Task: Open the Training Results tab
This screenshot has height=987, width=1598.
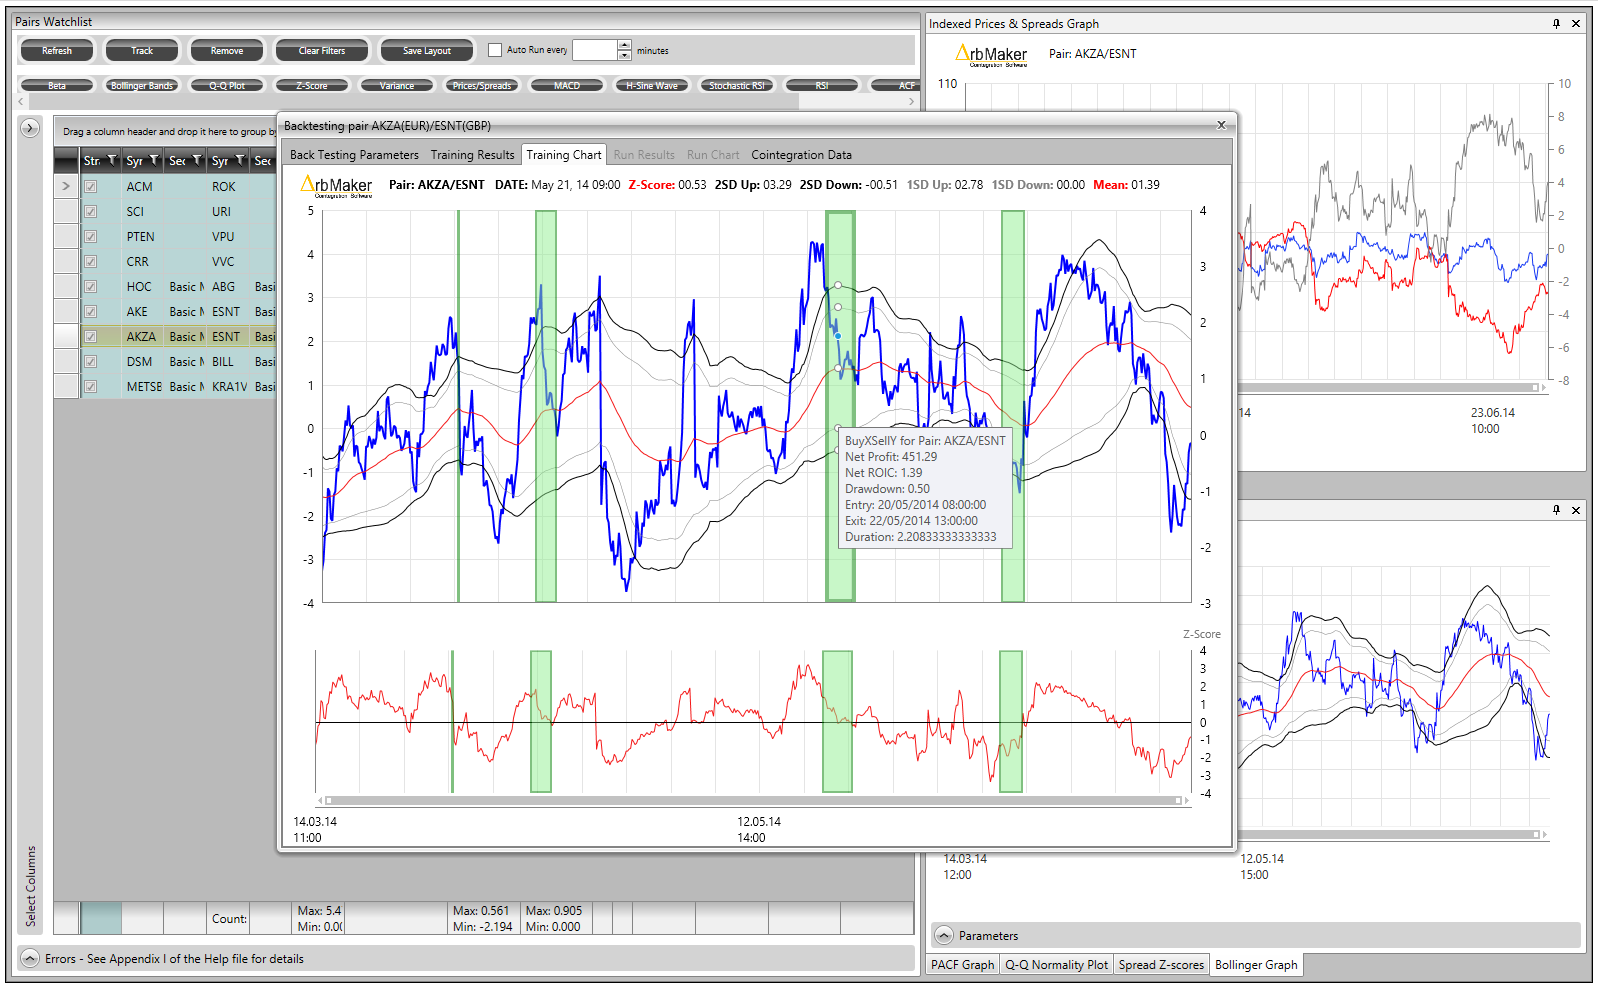Action: tap(472, 155)
